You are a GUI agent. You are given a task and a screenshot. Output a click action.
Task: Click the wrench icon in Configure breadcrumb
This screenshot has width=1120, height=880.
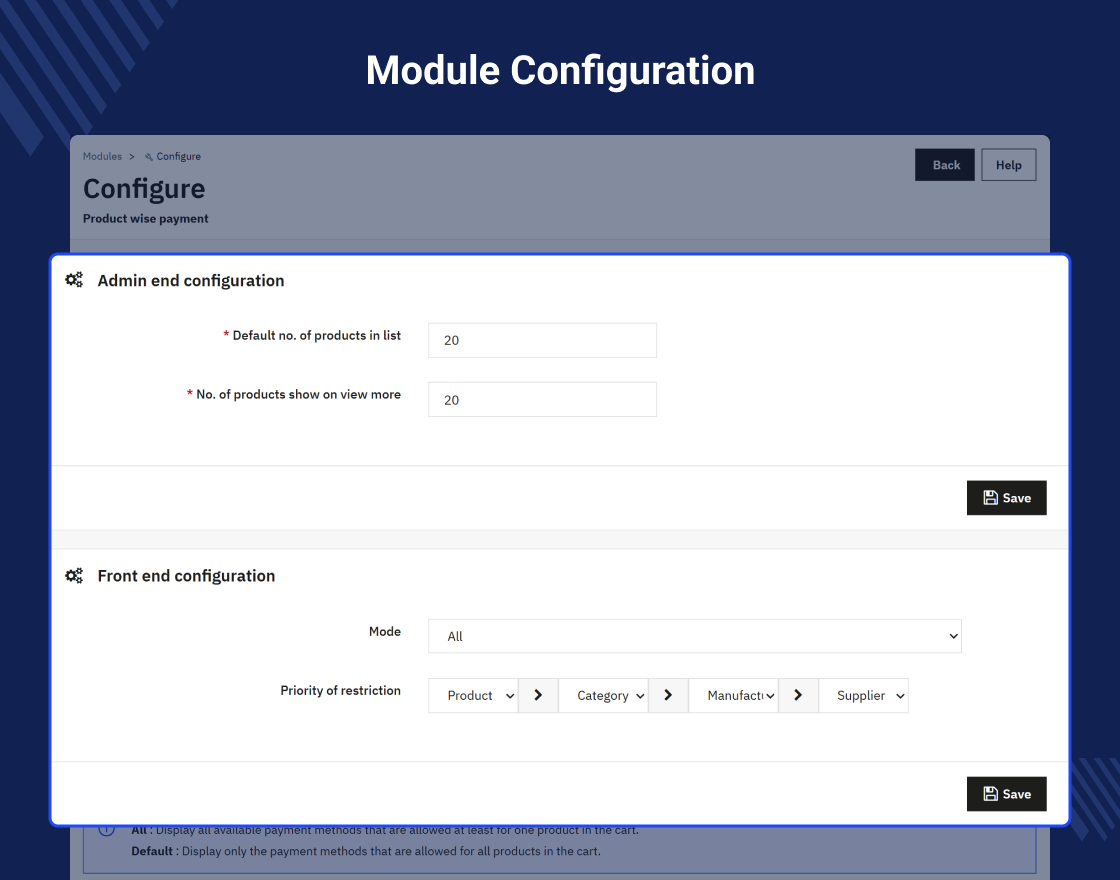click(149, 156)
